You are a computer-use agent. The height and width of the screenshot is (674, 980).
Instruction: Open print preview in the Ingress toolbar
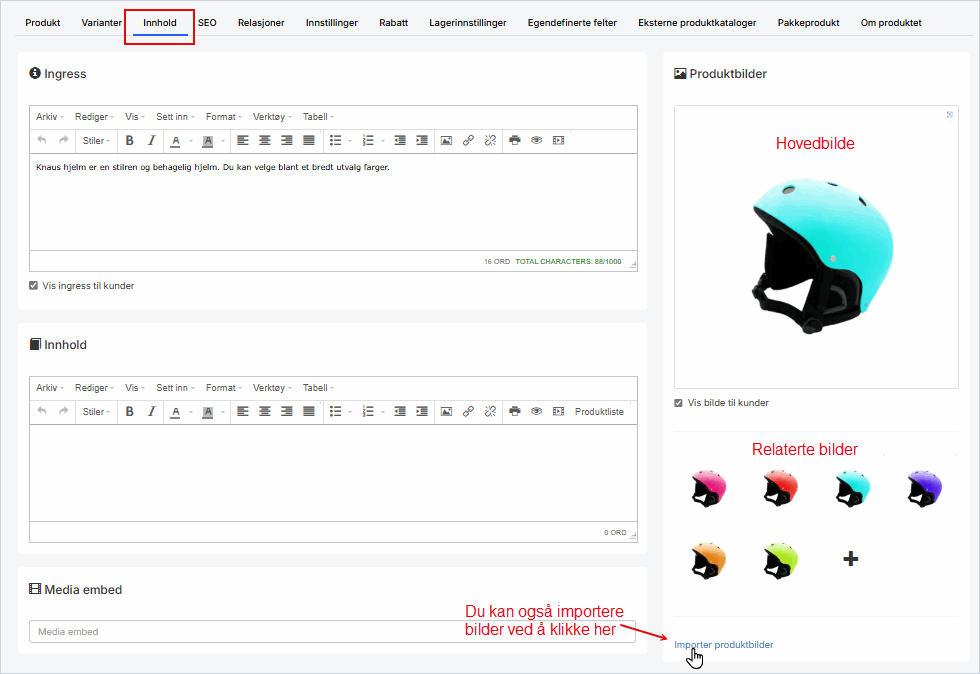[514, 140]
